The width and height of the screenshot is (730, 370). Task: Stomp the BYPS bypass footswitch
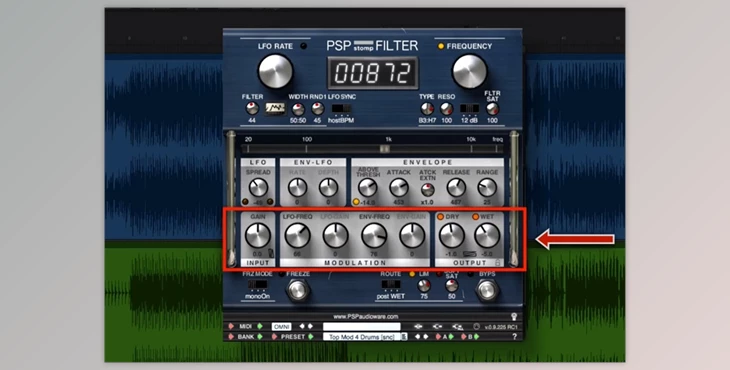coord(487,291)
